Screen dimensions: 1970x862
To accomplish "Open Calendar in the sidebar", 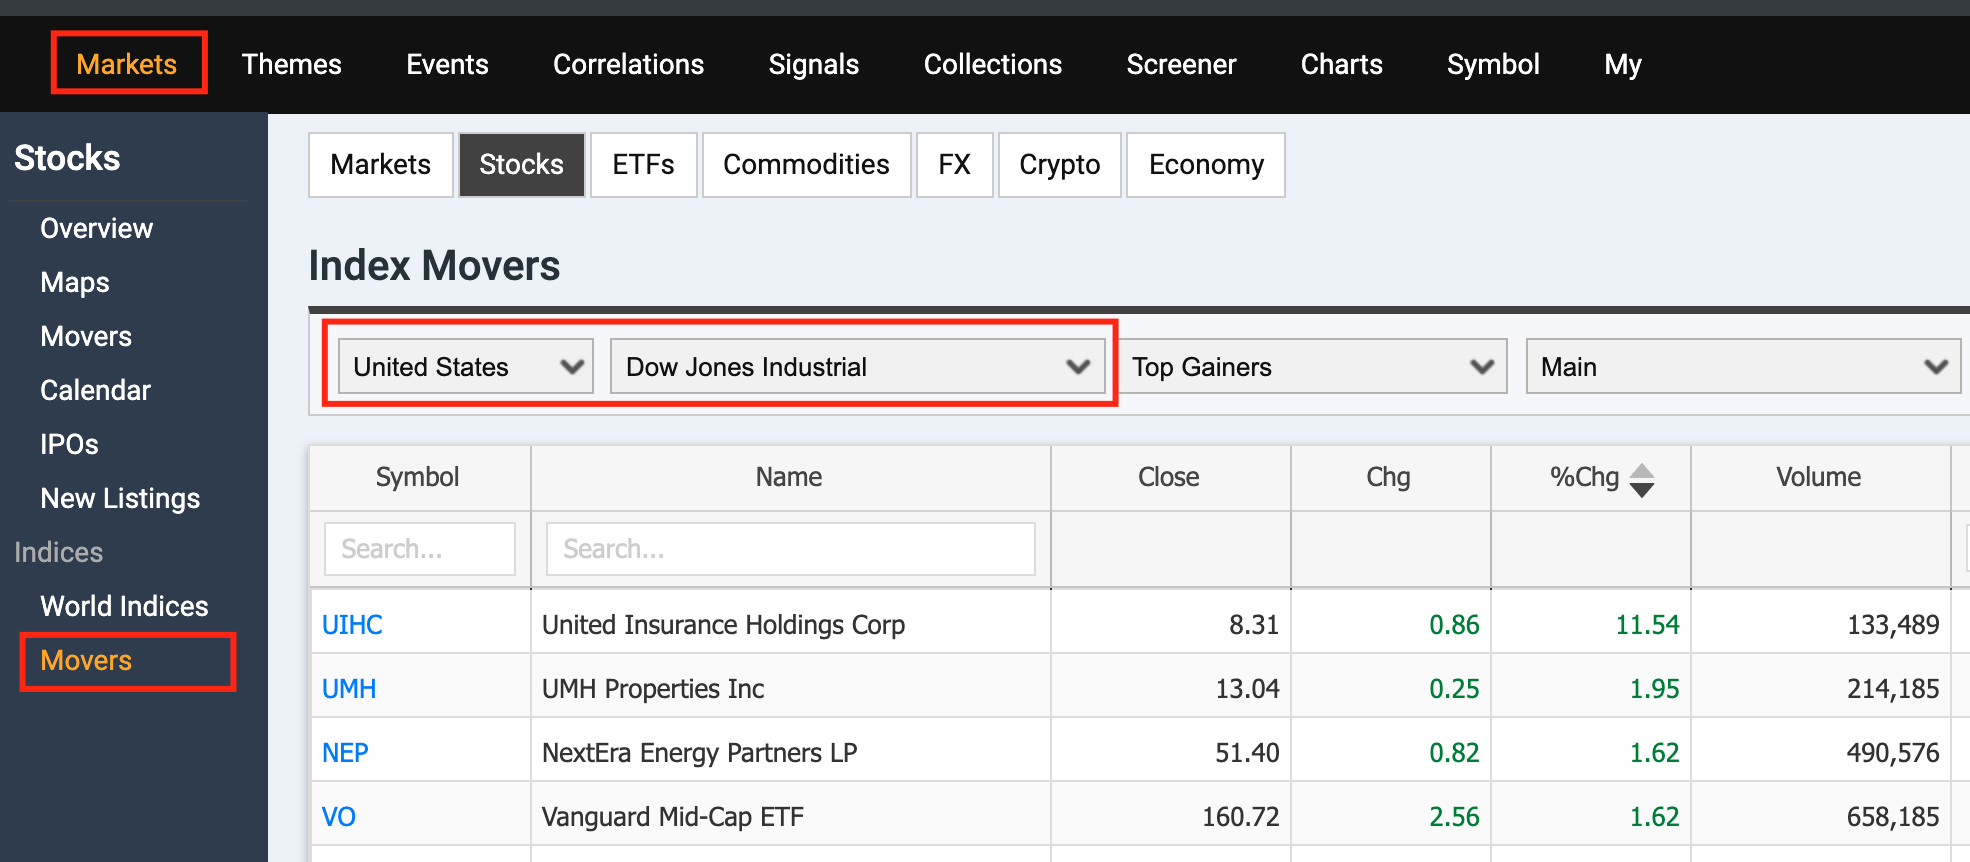I will tap(95, 390).
